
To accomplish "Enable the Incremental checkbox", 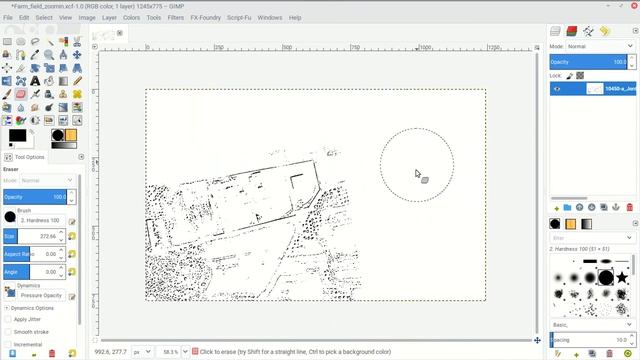I will (8, 344).
